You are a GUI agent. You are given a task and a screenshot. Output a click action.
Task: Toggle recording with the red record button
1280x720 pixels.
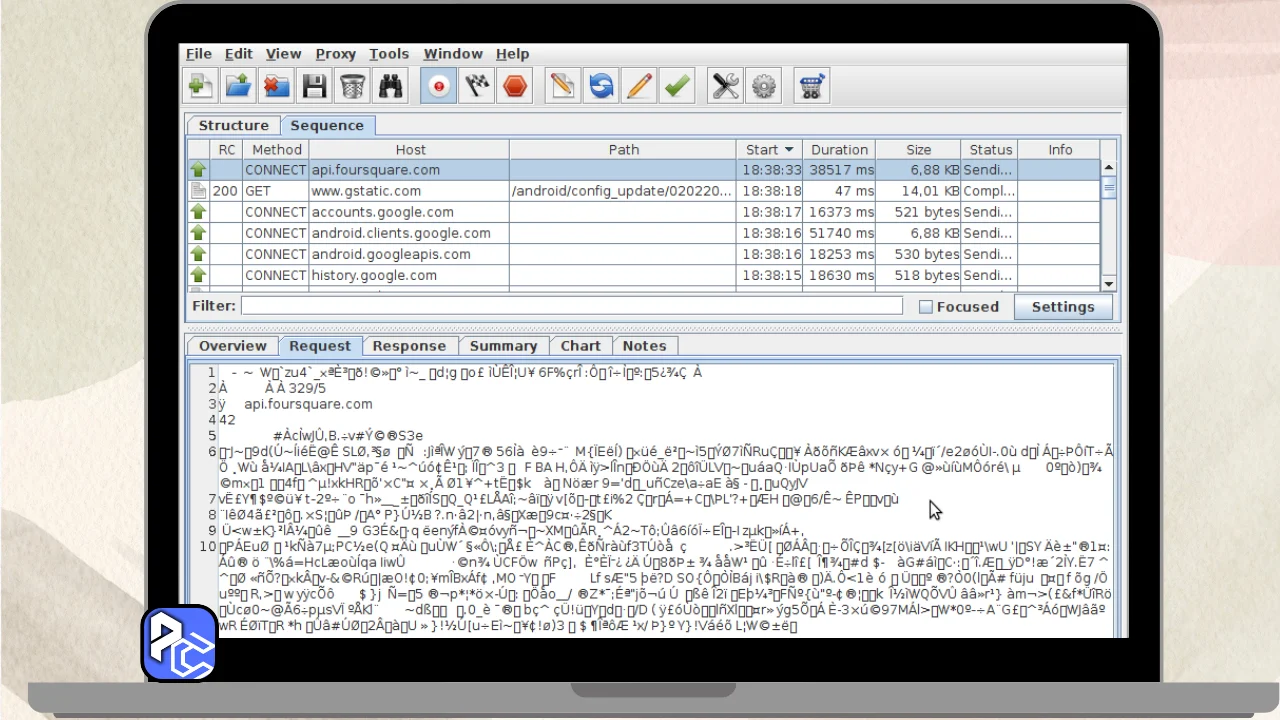coord(438,87)
